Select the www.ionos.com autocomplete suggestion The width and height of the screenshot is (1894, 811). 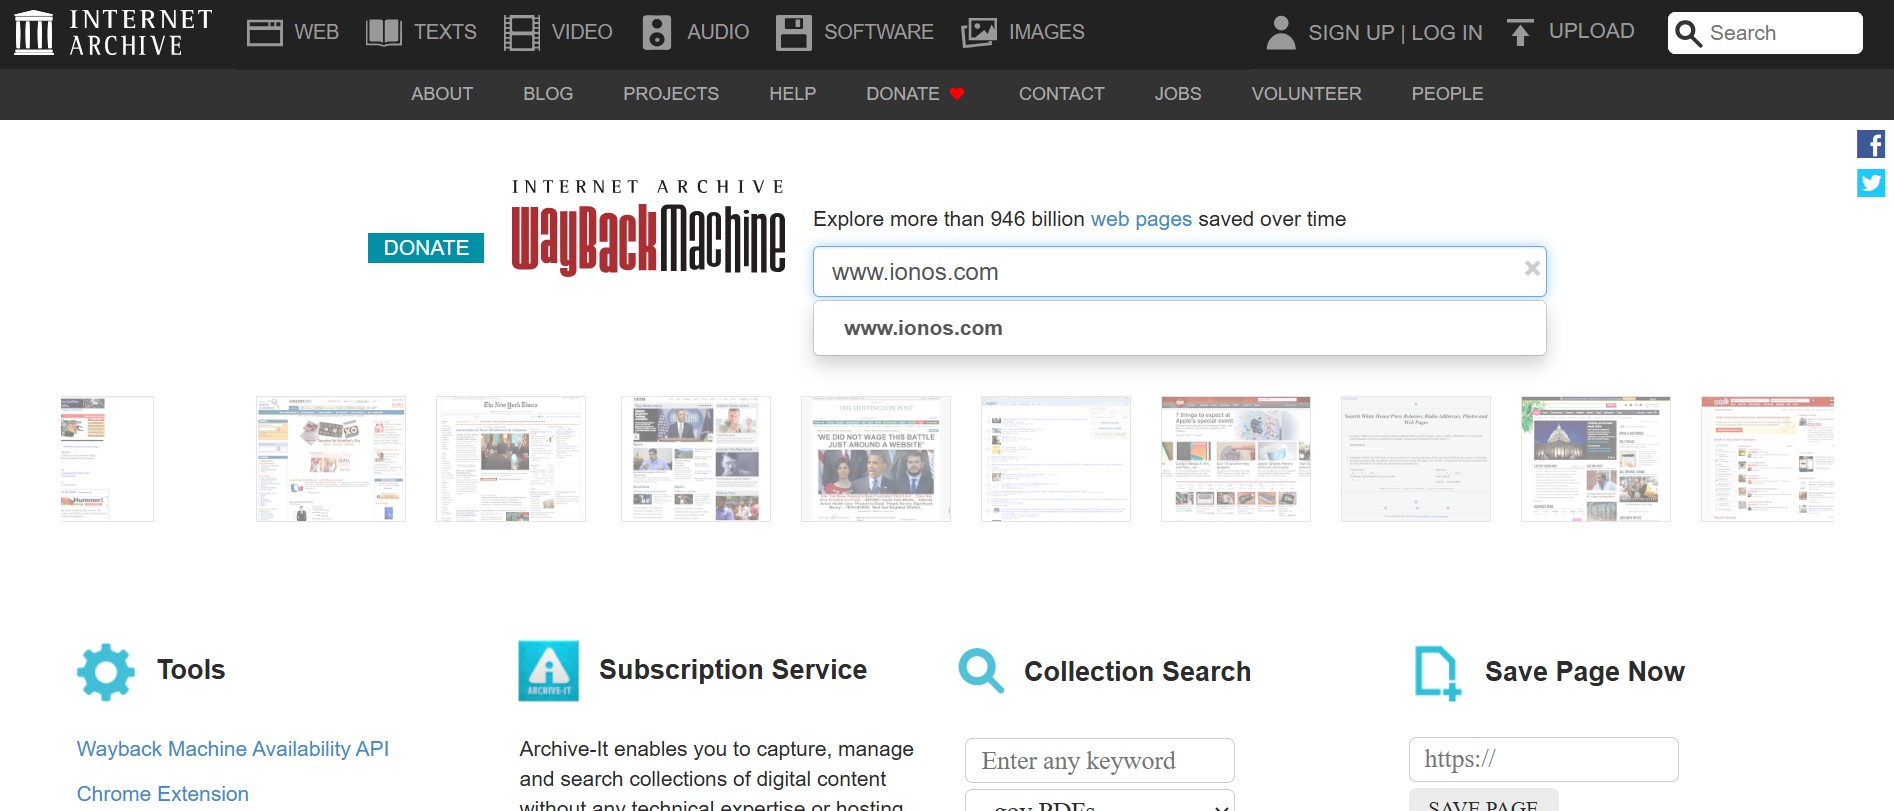click(x=923, y=328)
